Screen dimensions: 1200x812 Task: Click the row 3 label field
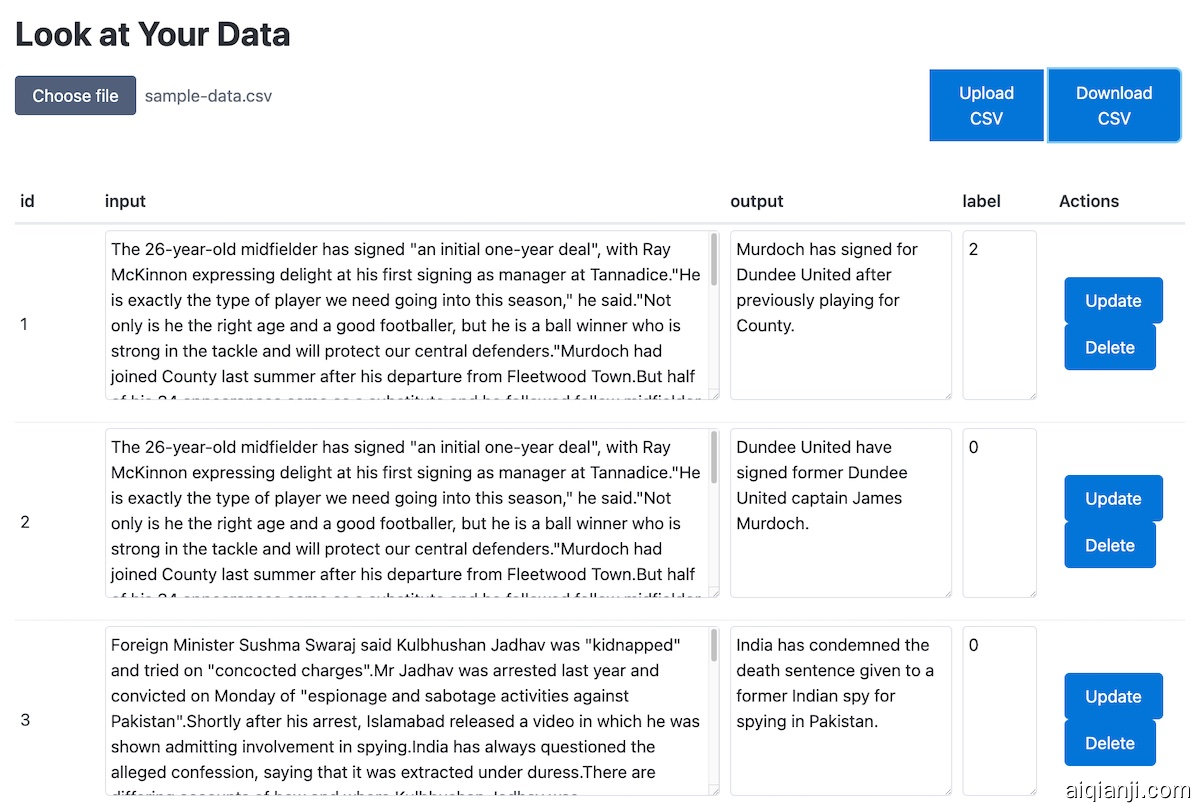pos(998,710)
